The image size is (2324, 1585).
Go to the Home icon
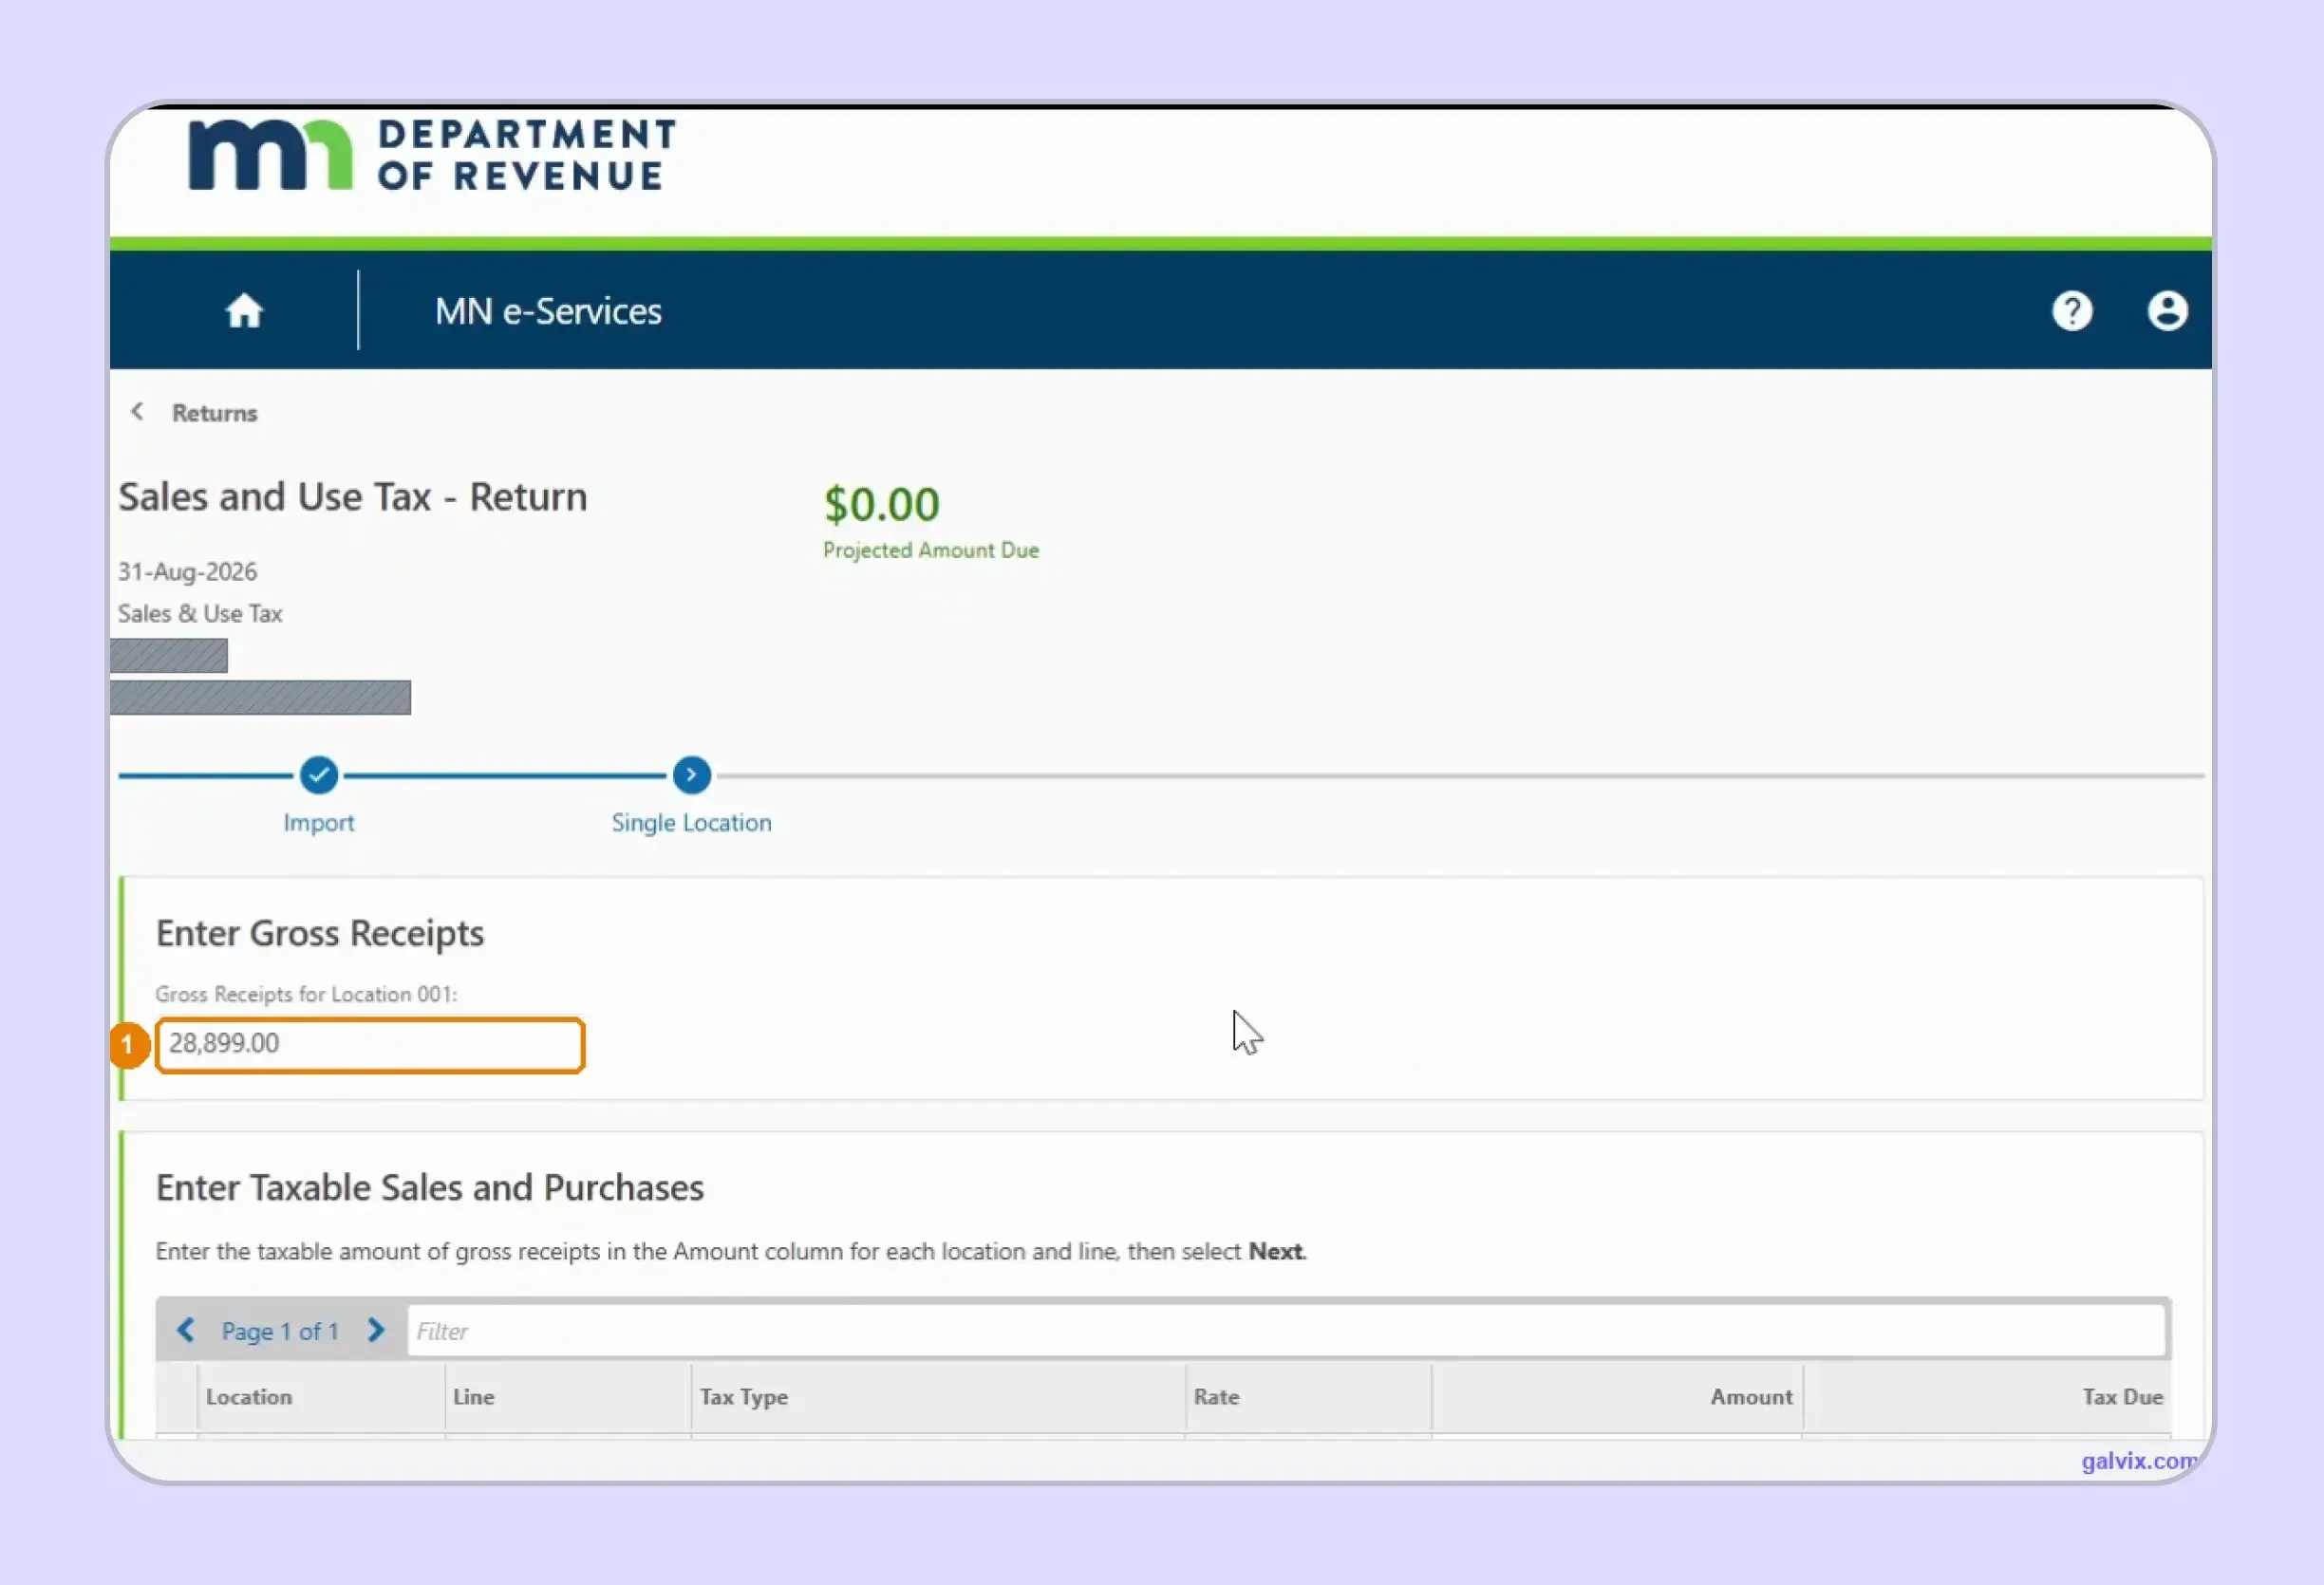click(x=244, y=311)
